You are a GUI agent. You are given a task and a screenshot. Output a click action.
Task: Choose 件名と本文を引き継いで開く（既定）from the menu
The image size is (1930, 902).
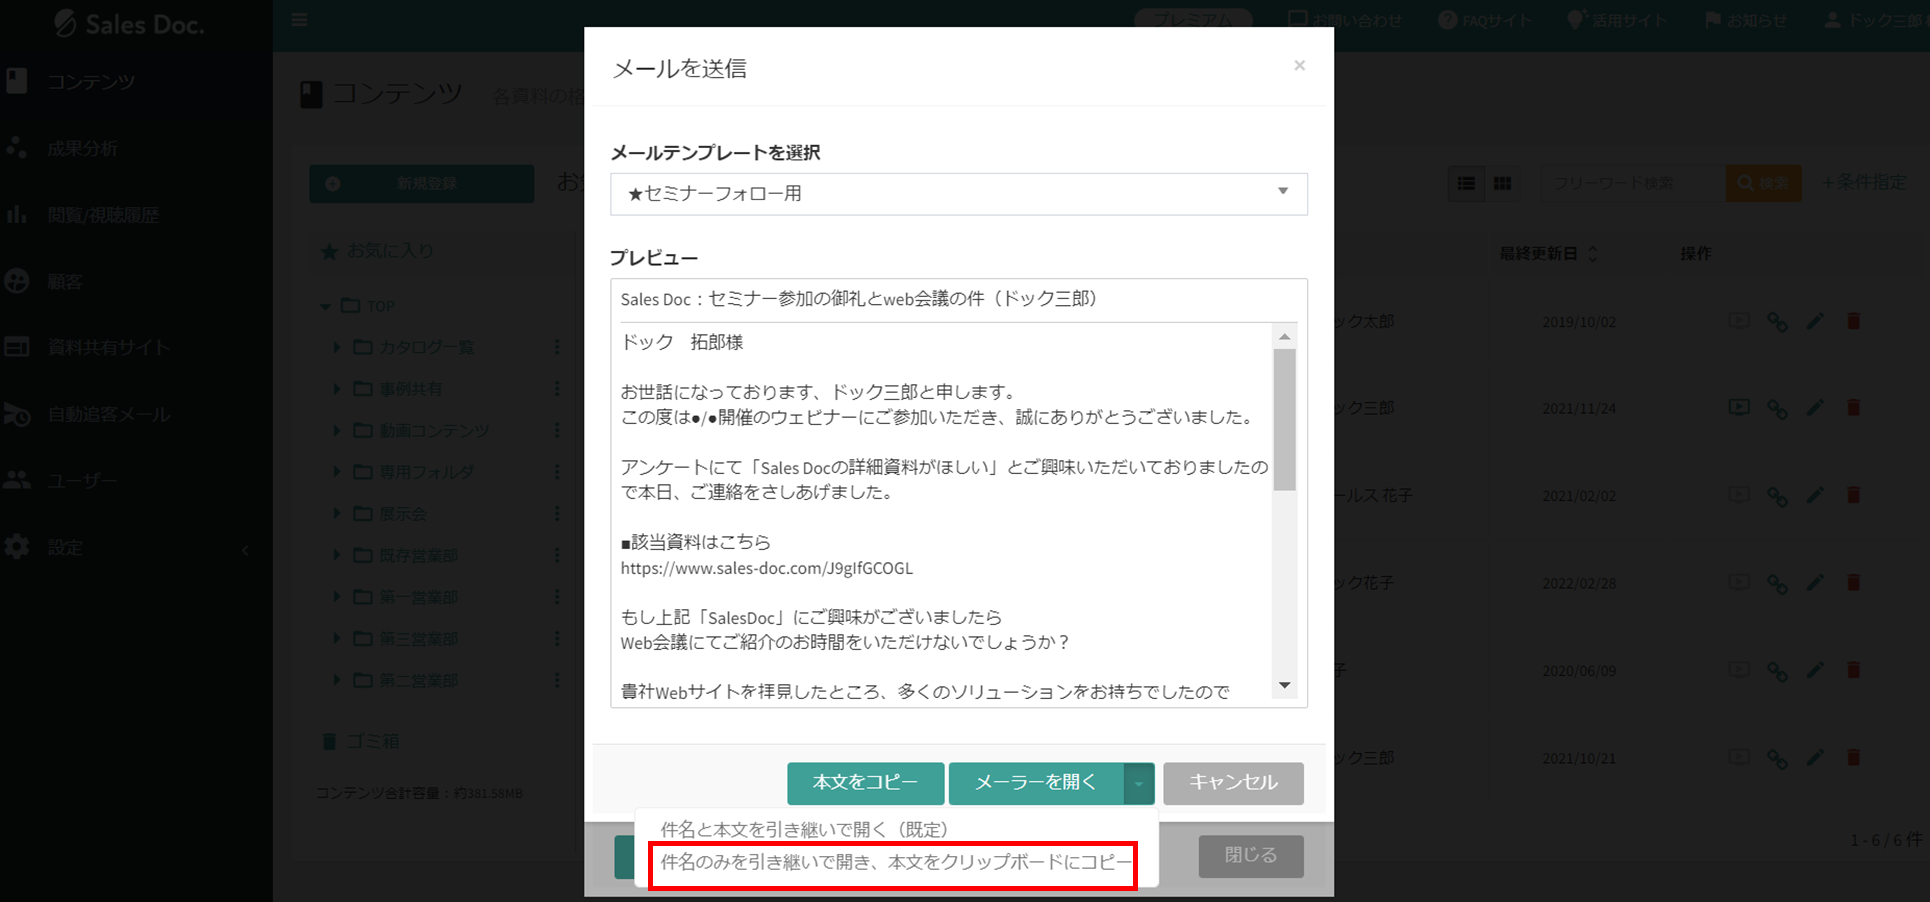[803, 828]
